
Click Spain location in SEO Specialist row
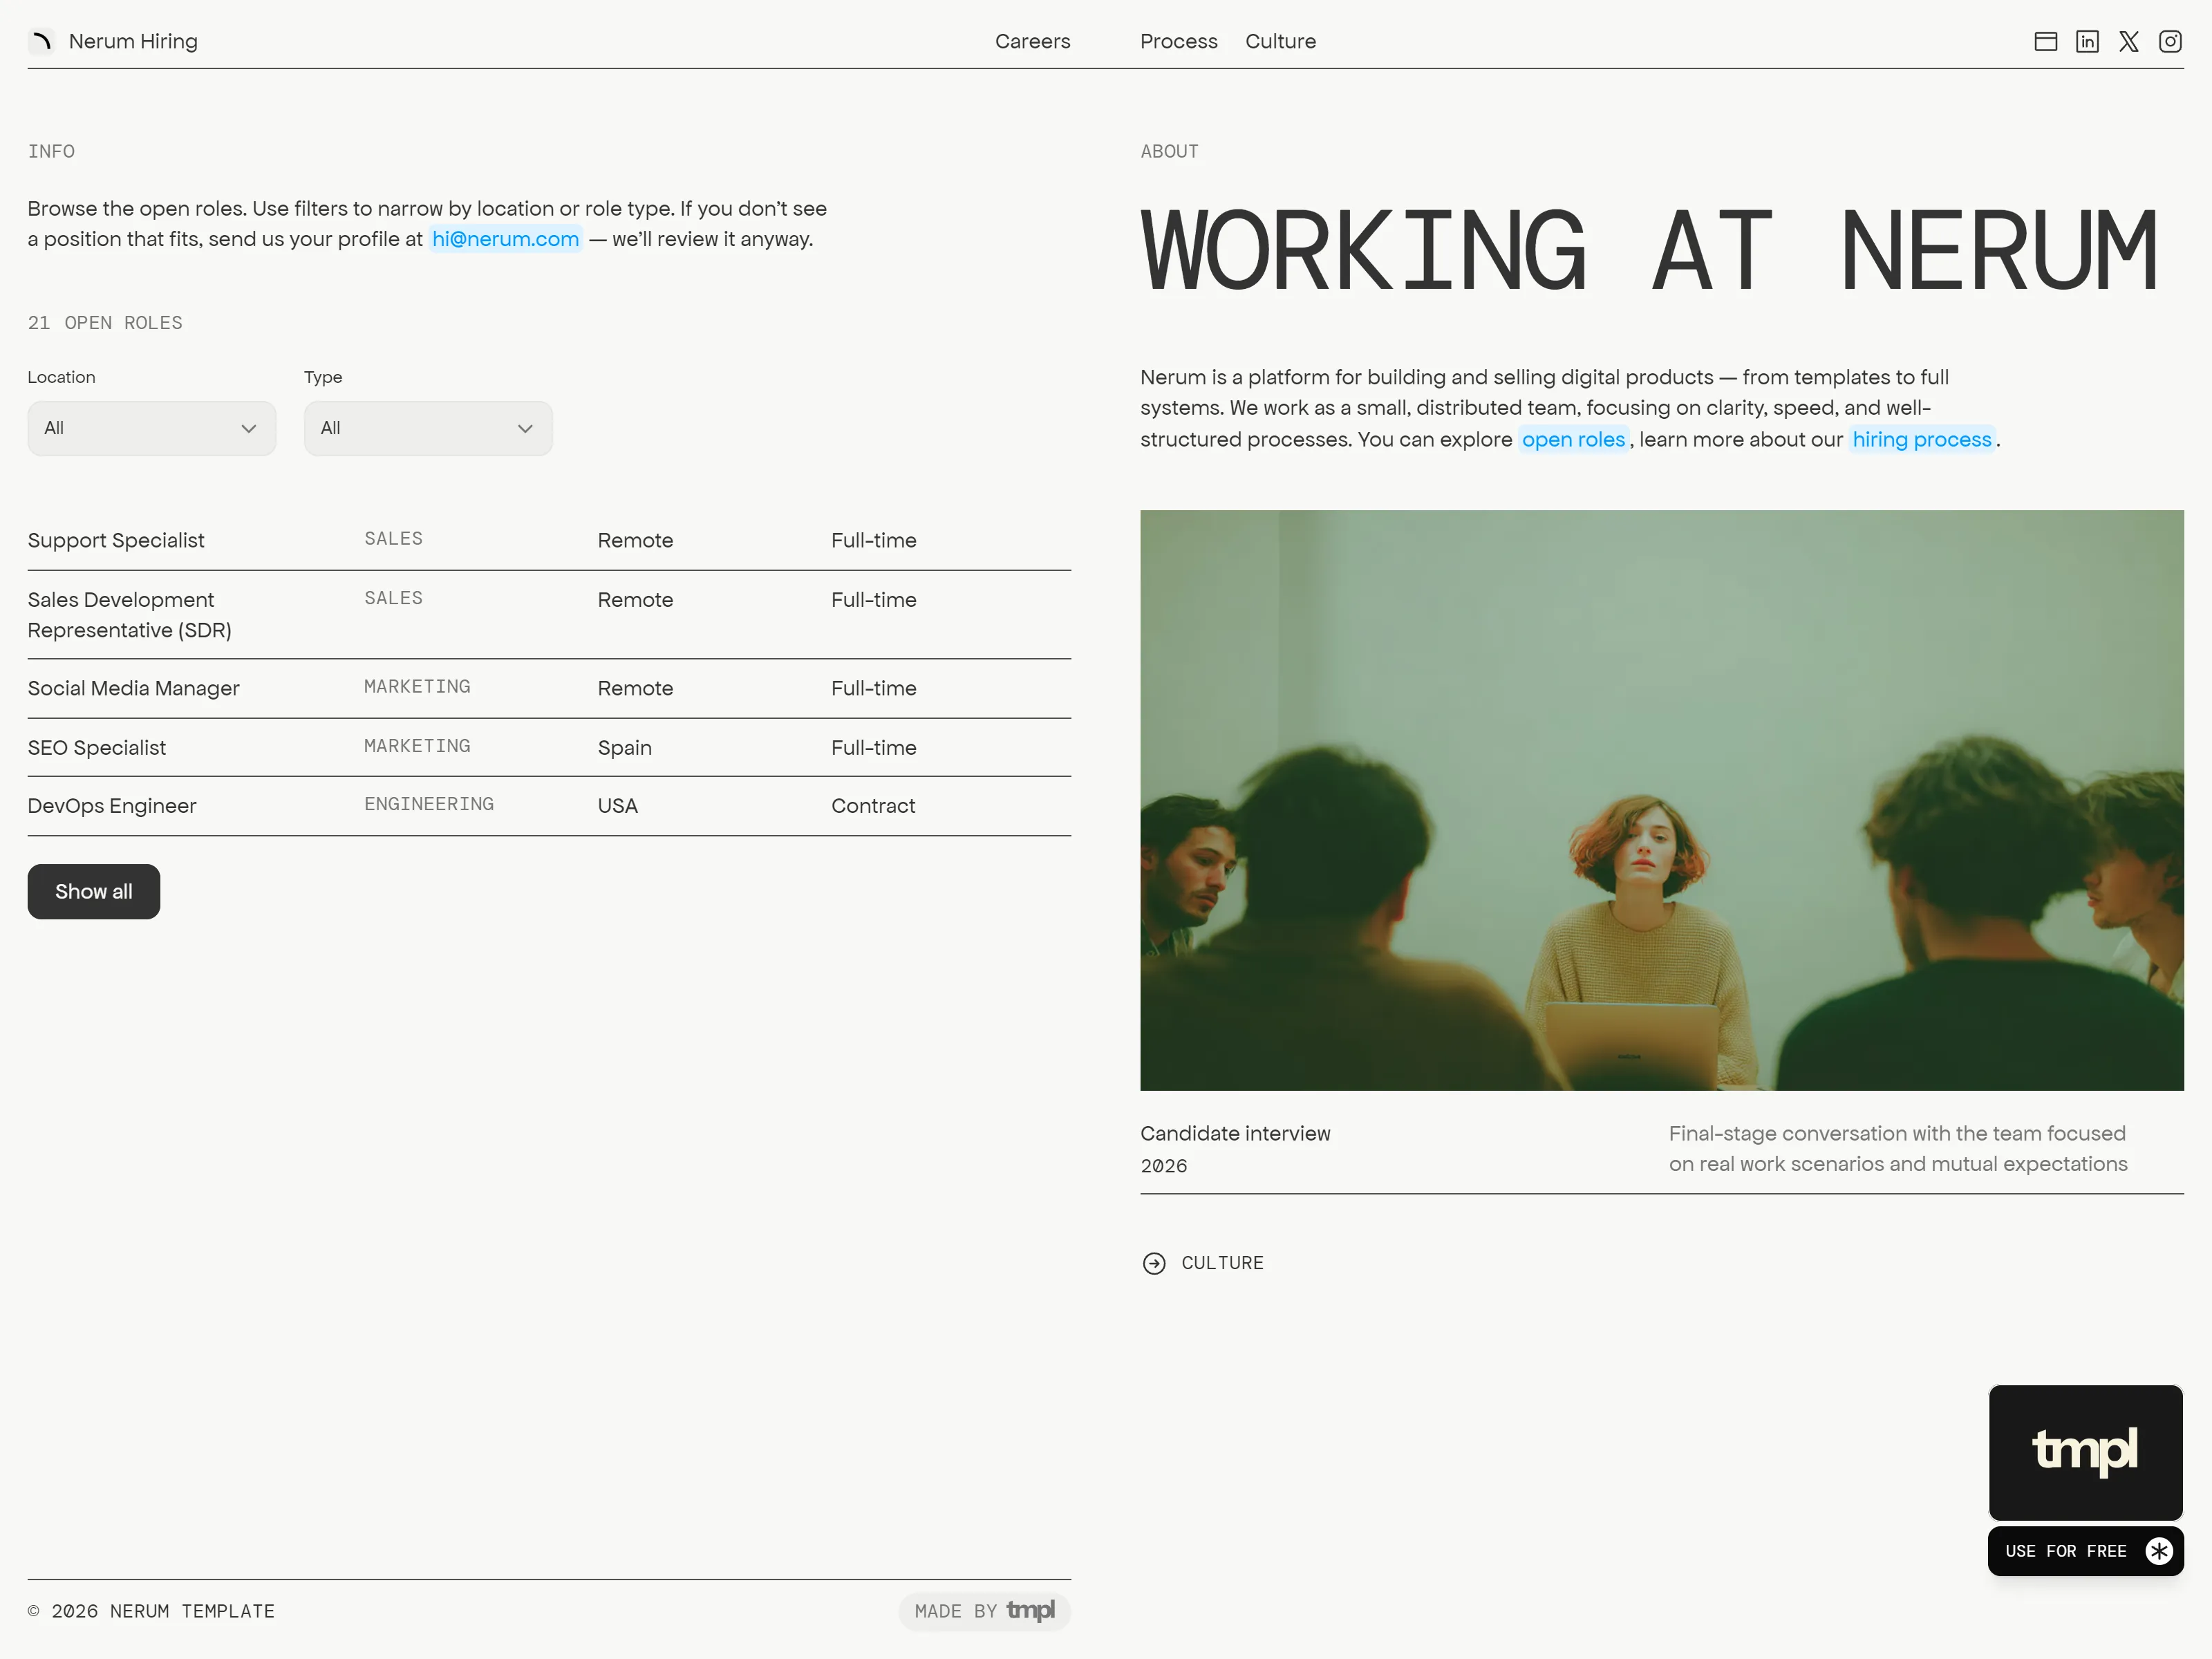(x=625, y=747)
